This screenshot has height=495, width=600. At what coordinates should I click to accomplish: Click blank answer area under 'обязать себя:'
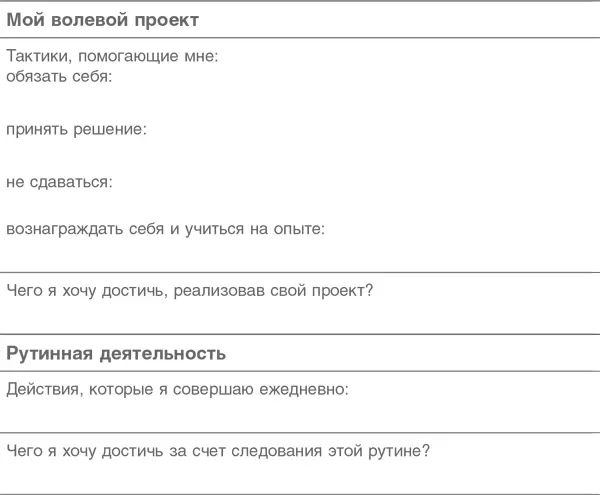pos(300,102)
